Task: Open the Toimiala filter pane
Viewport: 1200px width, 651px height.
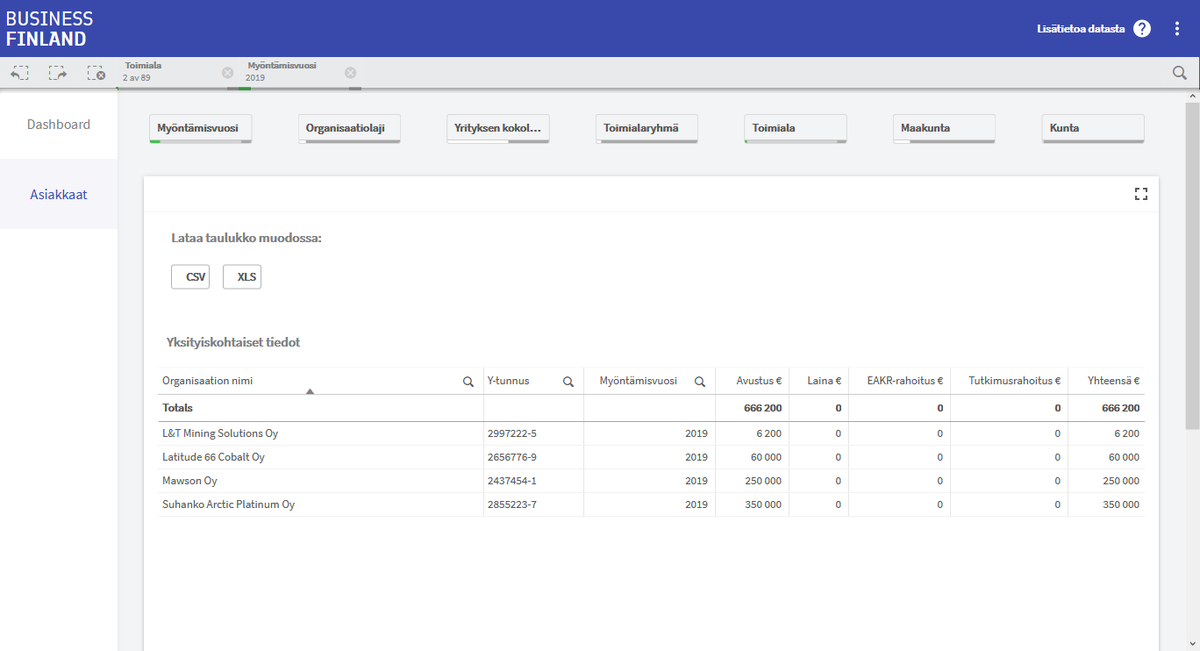Action: (796, 129)
